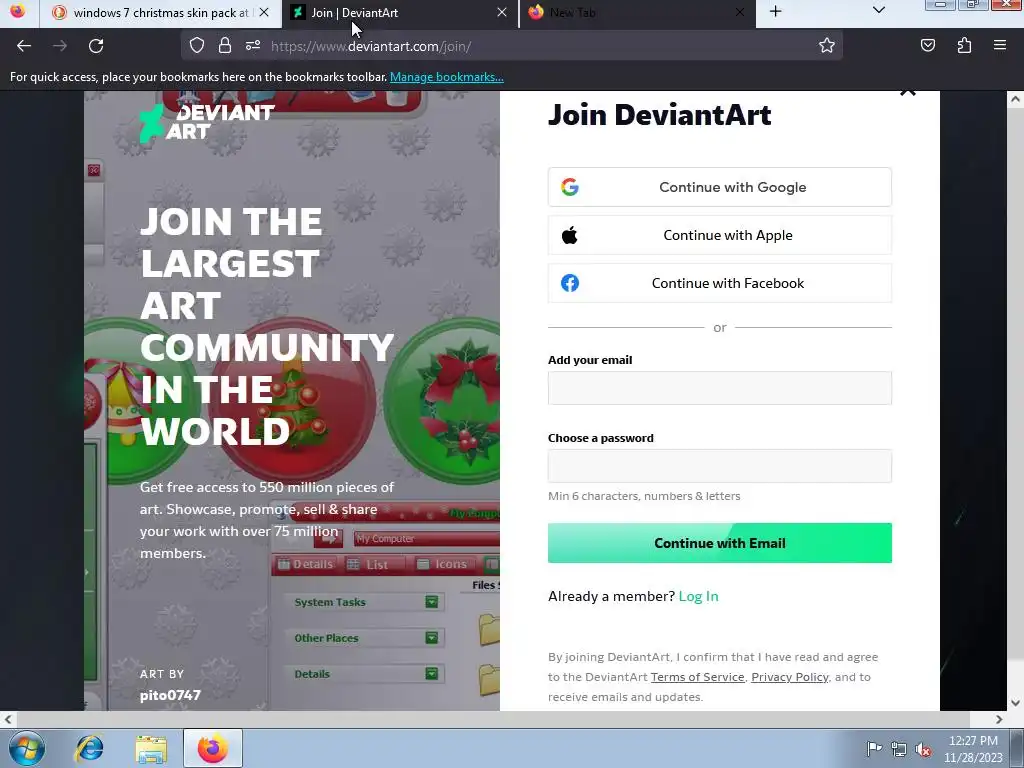Click Continue with Email button
The width and height of the screenshot is (1024, 768).
pyautogui.click(x=720, y=543)
